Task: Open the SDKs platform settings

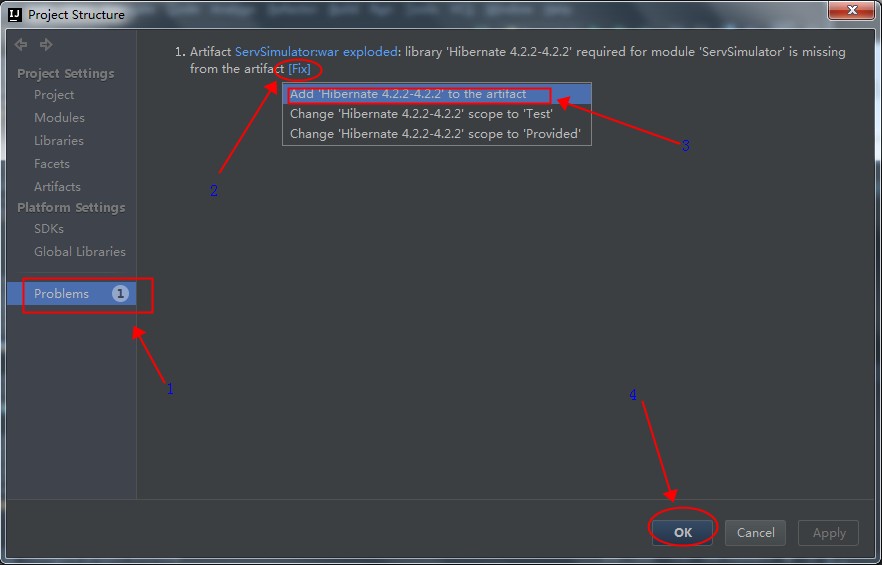Action: click(48, 228)
